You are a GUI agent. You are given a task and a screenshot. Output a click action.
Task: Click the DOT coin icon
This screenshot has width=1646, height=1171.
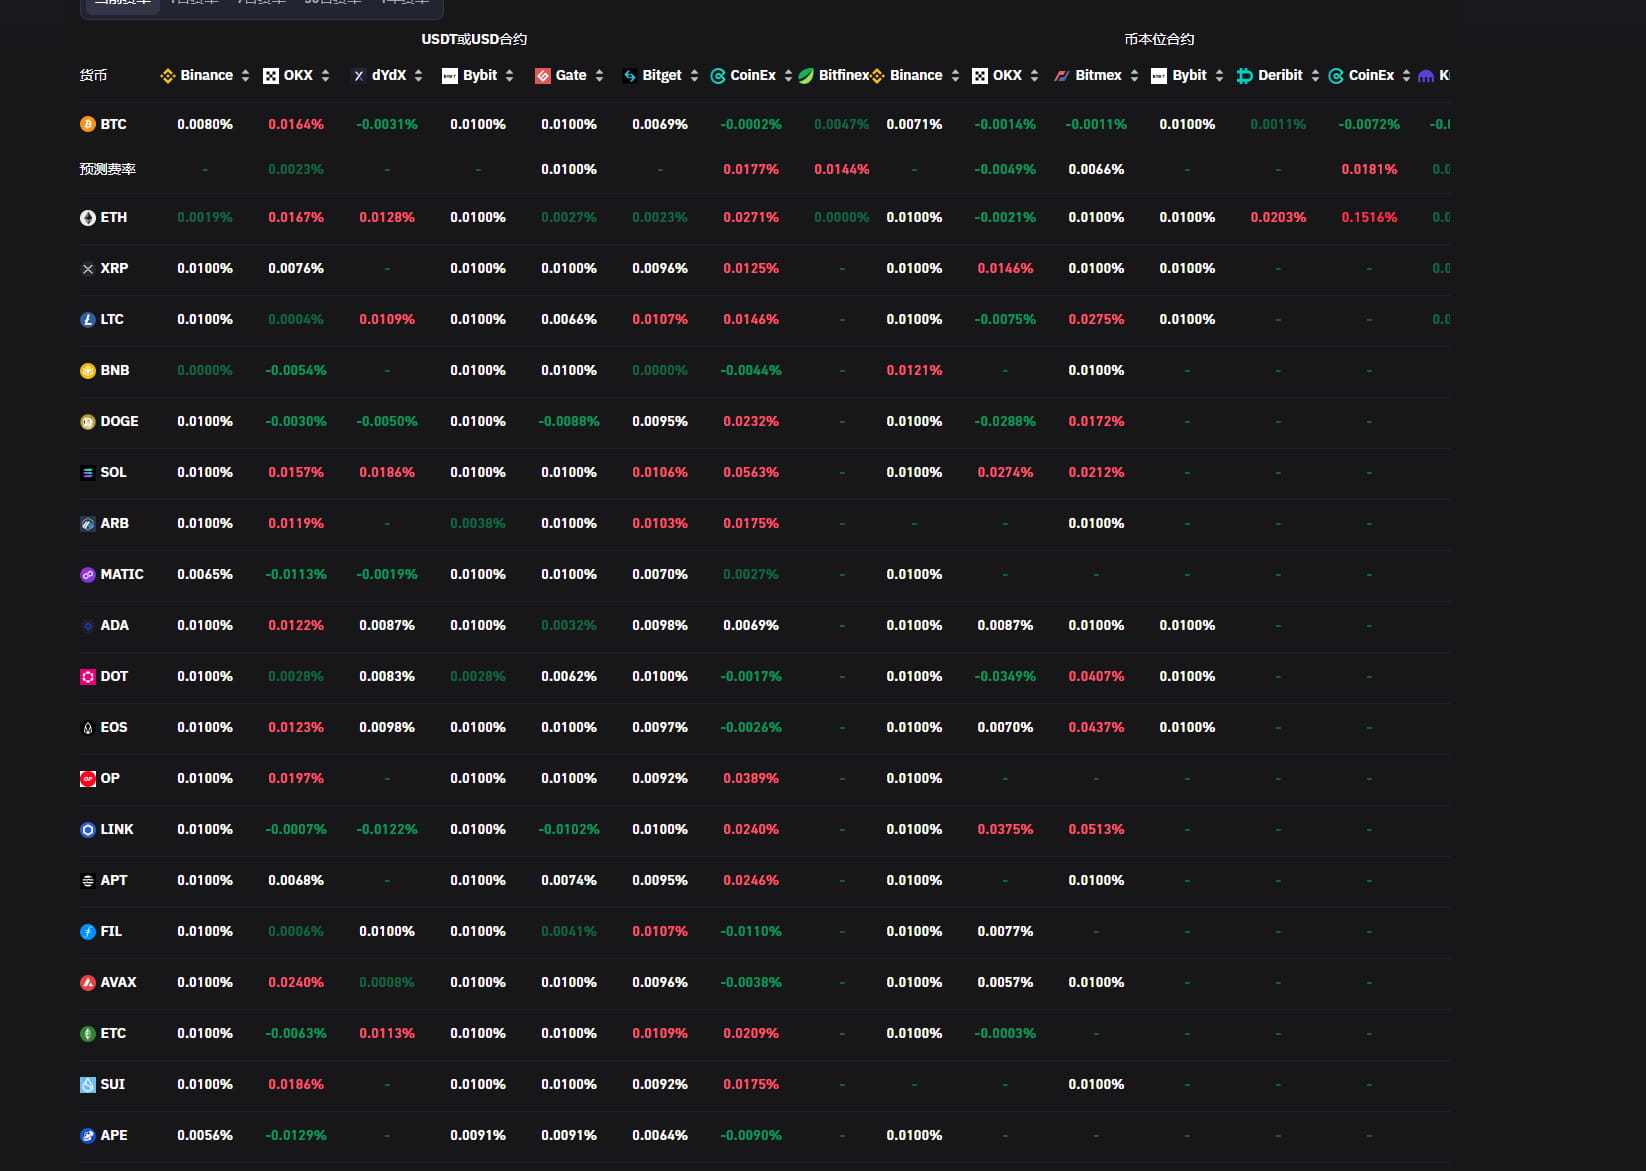[88, 676]
